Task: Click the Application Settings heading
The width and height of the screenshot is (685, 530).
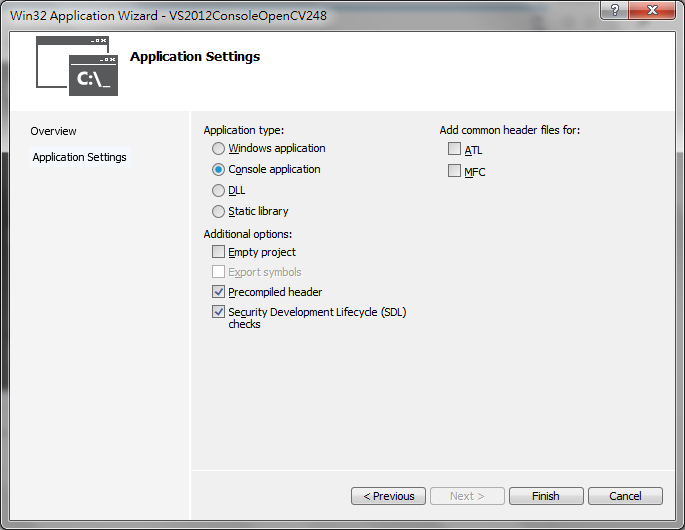Action: coord(195,57)
